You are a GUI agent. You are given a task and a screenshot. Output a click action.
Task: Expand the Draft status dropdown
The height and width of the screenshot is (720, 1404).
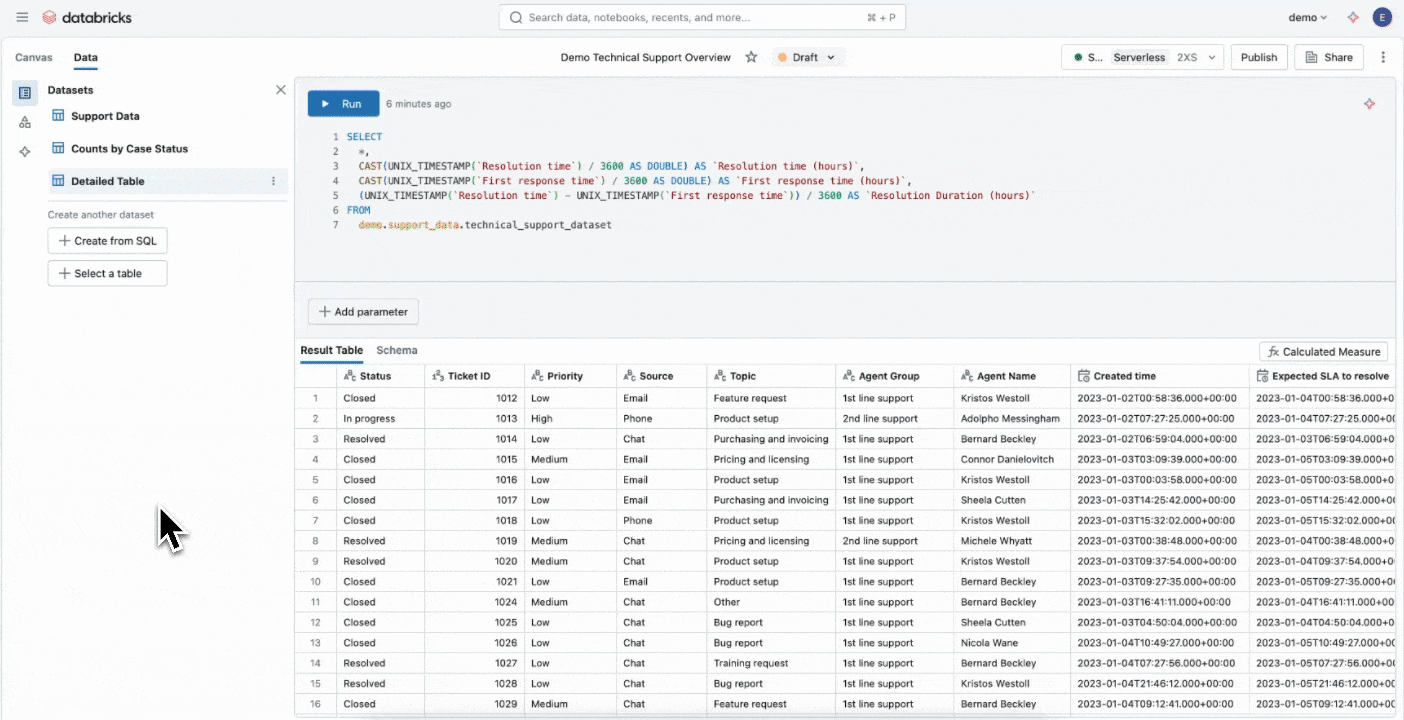coord(808,57)
